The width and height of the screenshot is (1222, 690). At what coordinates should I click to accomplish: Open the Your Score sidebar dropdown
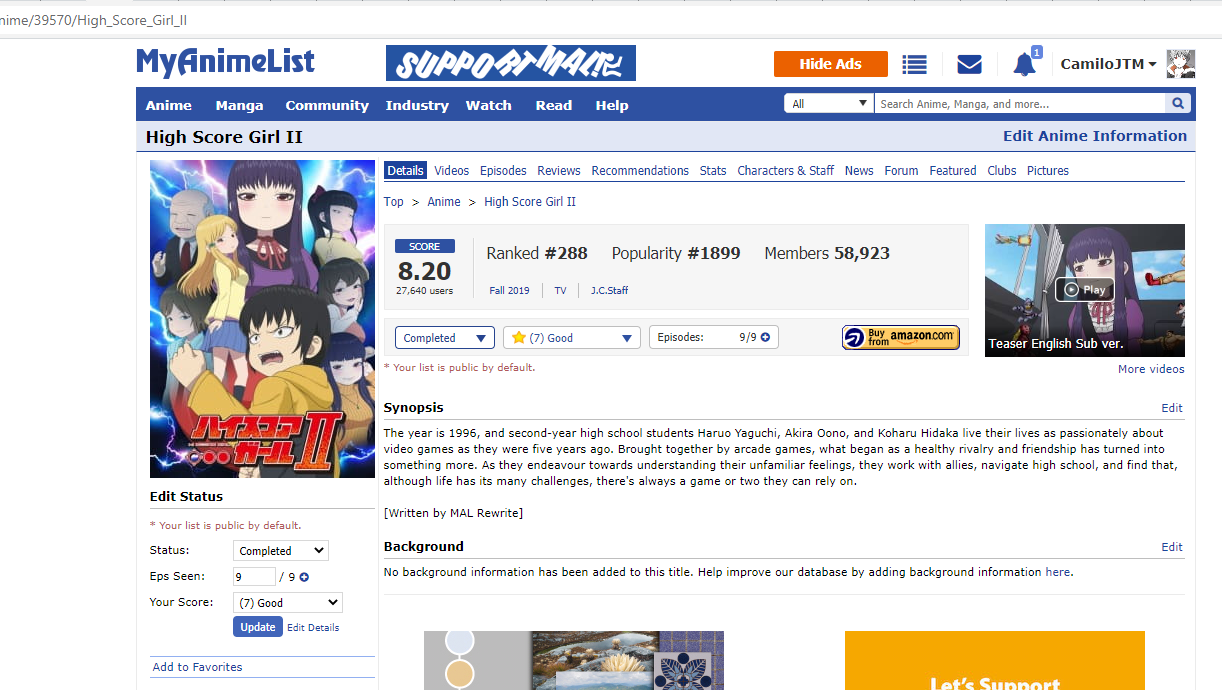(x=288, y=603)
